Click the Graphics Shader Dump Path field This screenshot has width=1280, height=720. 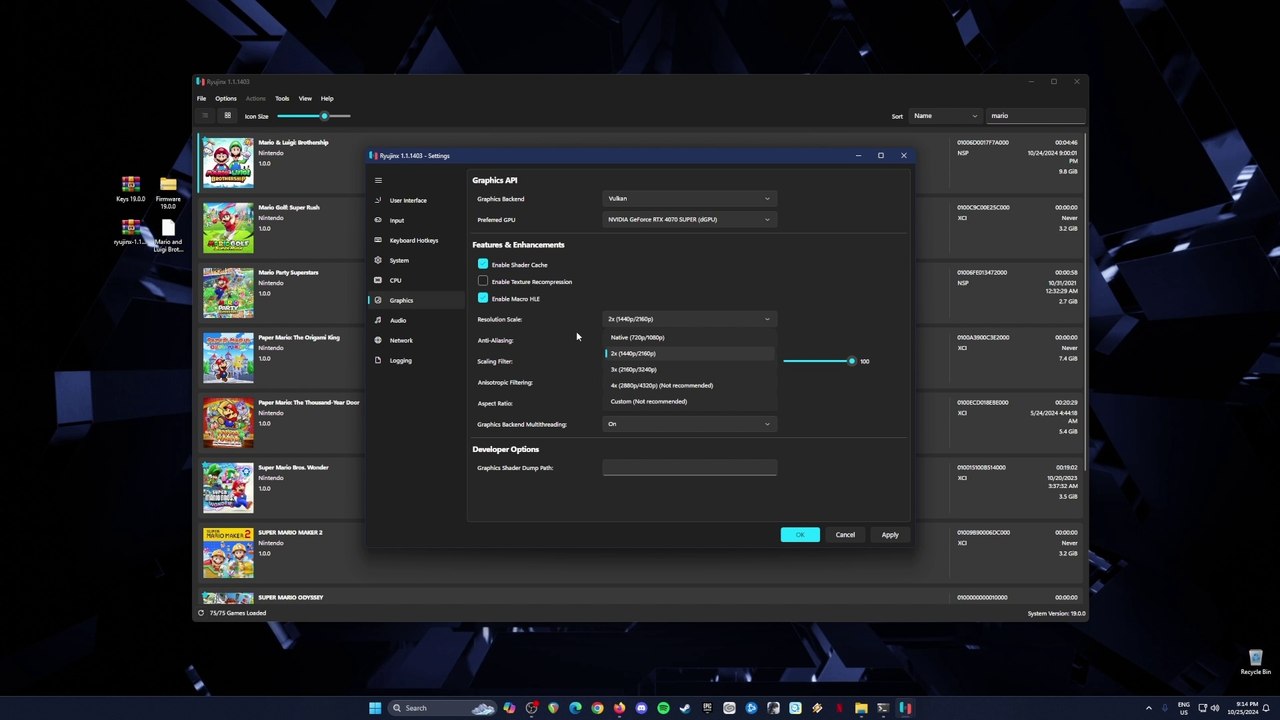690,468
